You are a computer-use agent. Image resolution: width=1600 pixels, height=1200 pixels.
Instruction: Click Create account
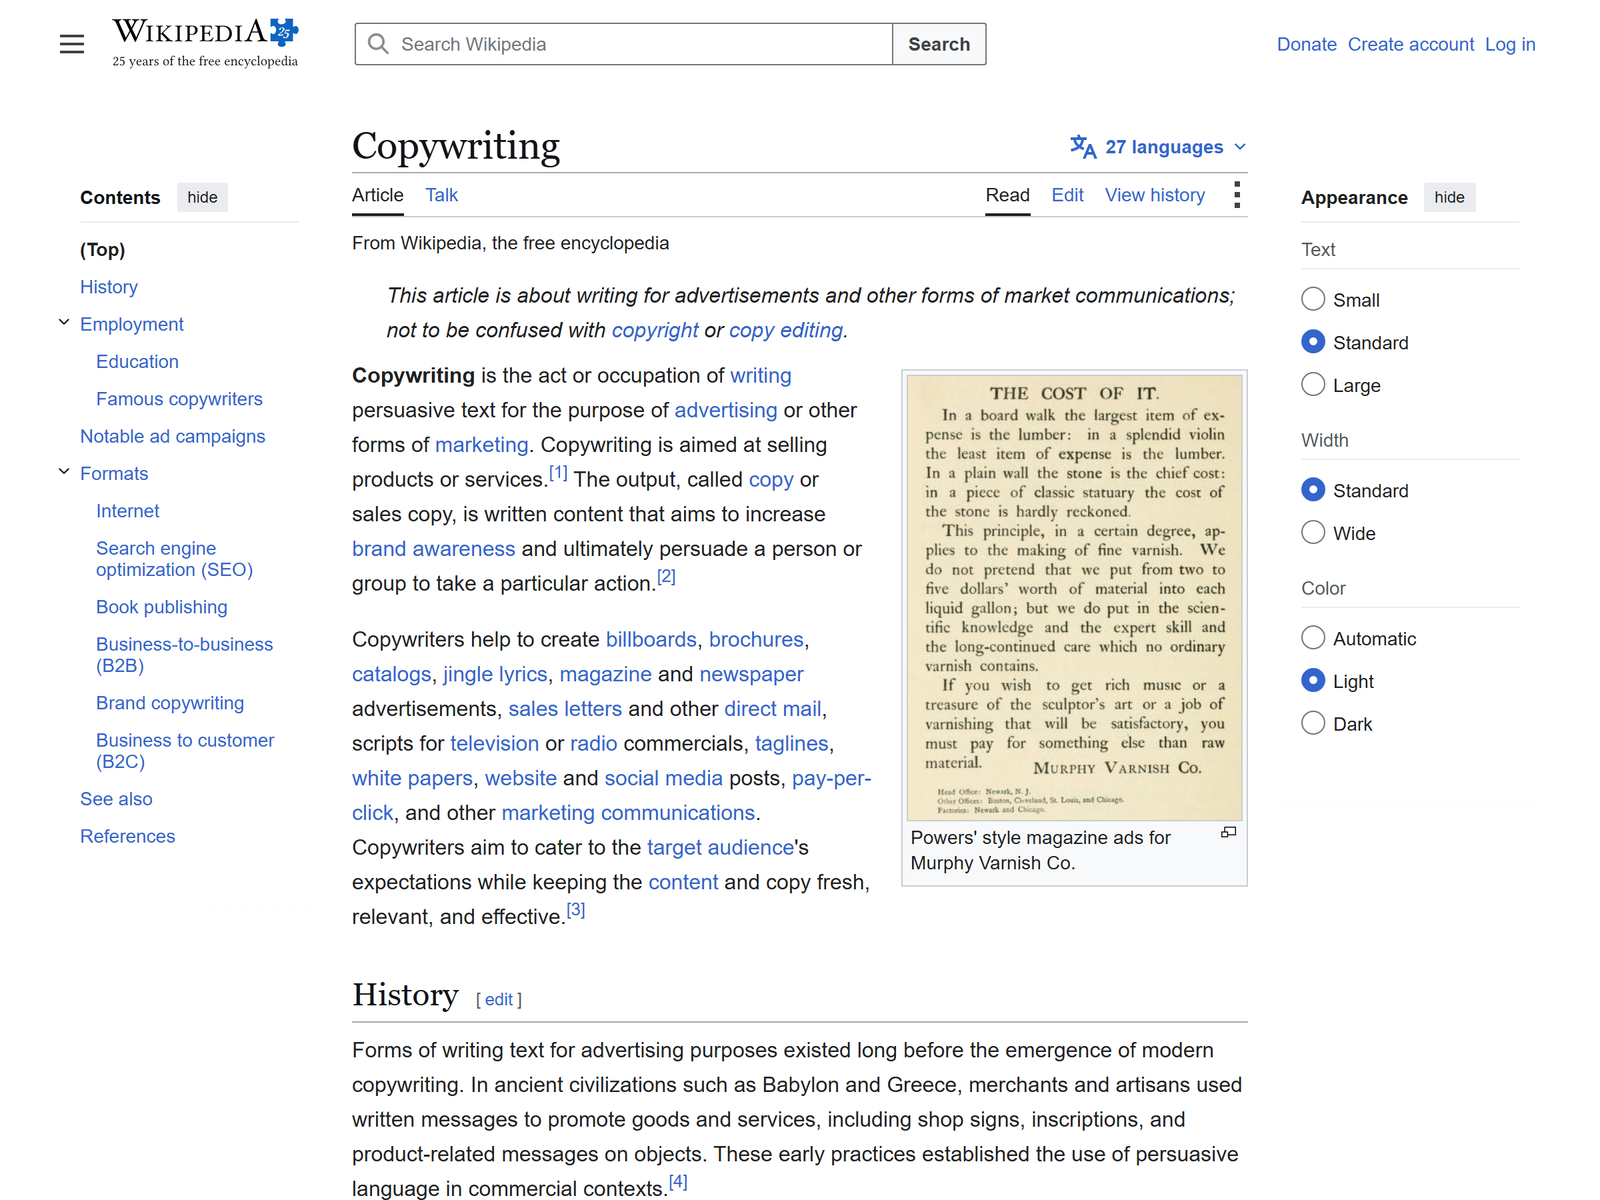pos(1410,44)
